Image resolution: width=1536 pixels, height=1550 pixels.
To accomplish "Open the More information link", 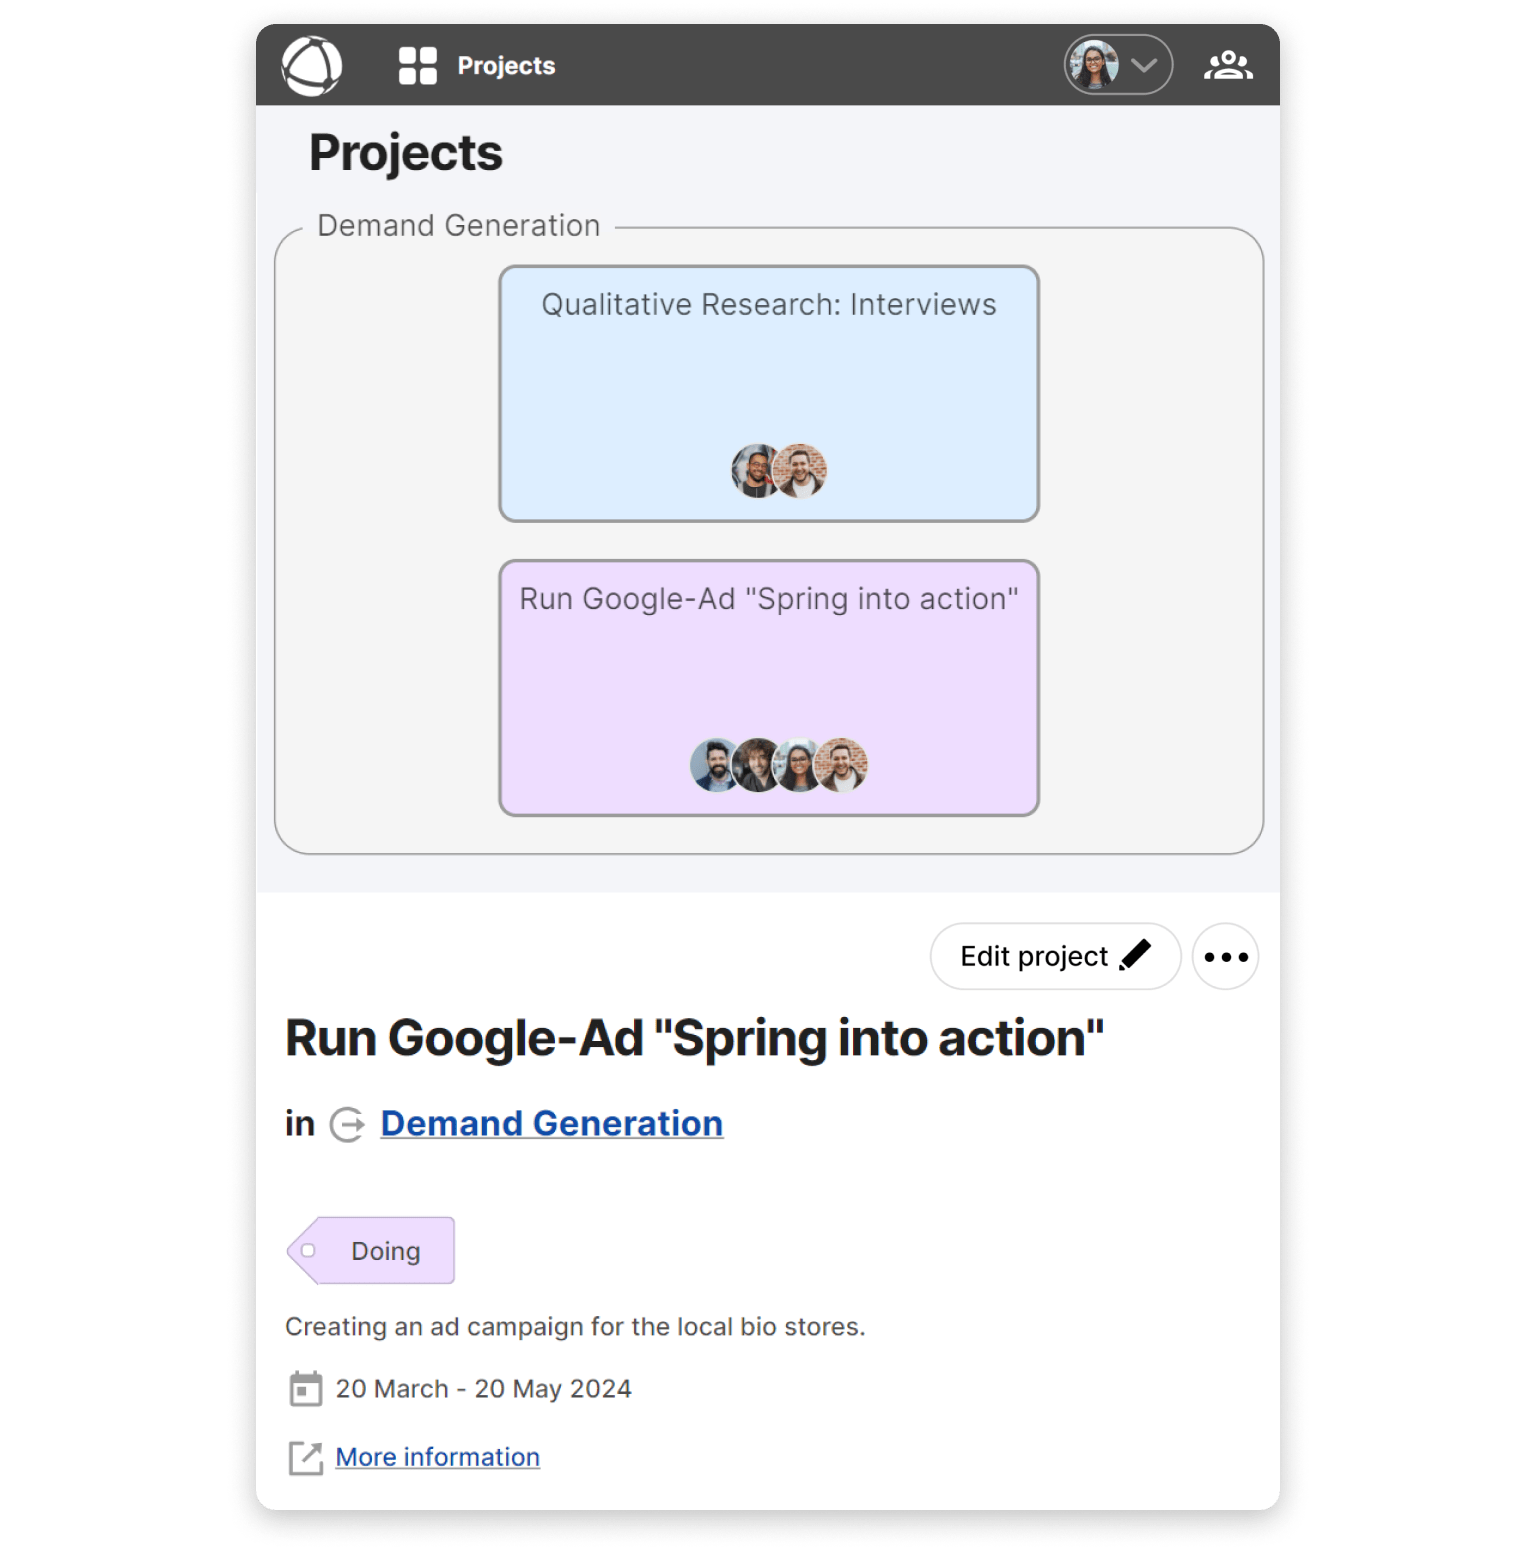I will [x=437, y=1457].
